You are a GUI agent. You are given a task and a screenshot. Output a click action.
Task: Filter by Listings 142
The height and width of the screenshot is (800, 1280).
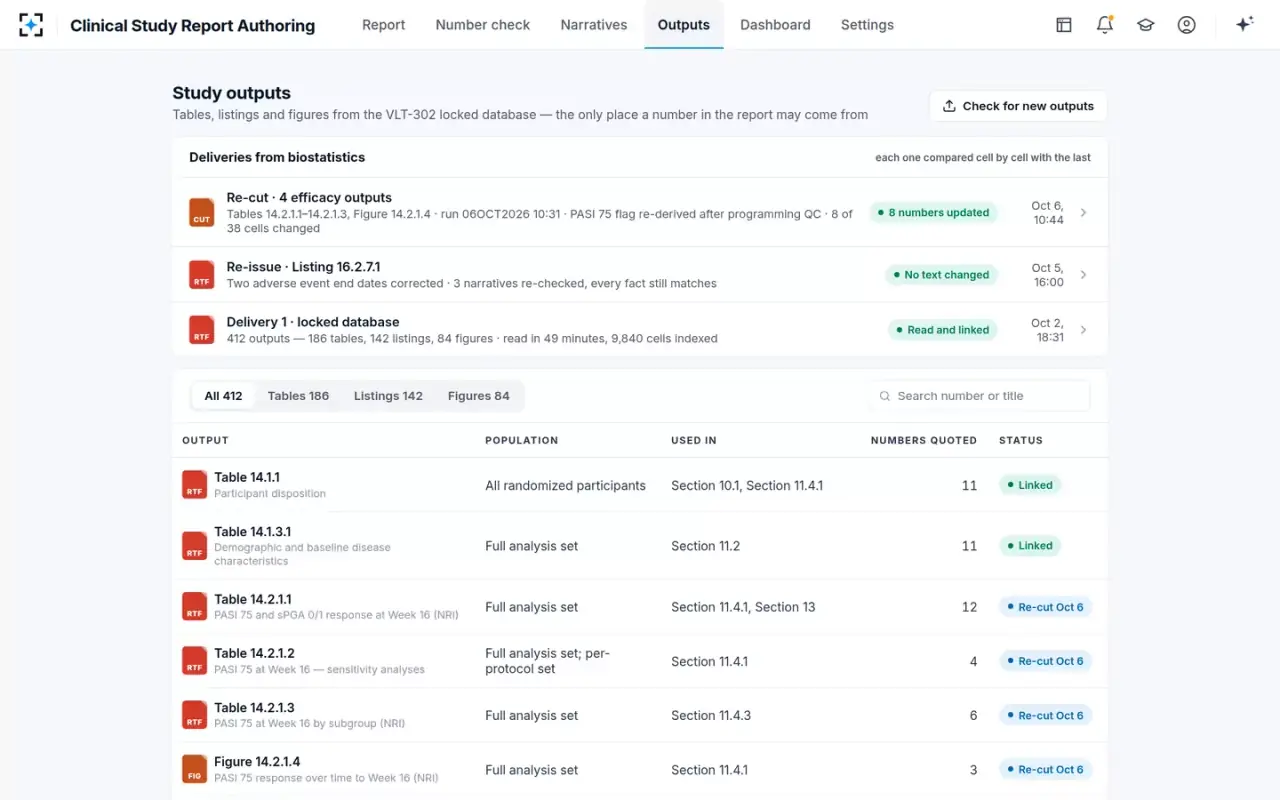click(388, 396)
